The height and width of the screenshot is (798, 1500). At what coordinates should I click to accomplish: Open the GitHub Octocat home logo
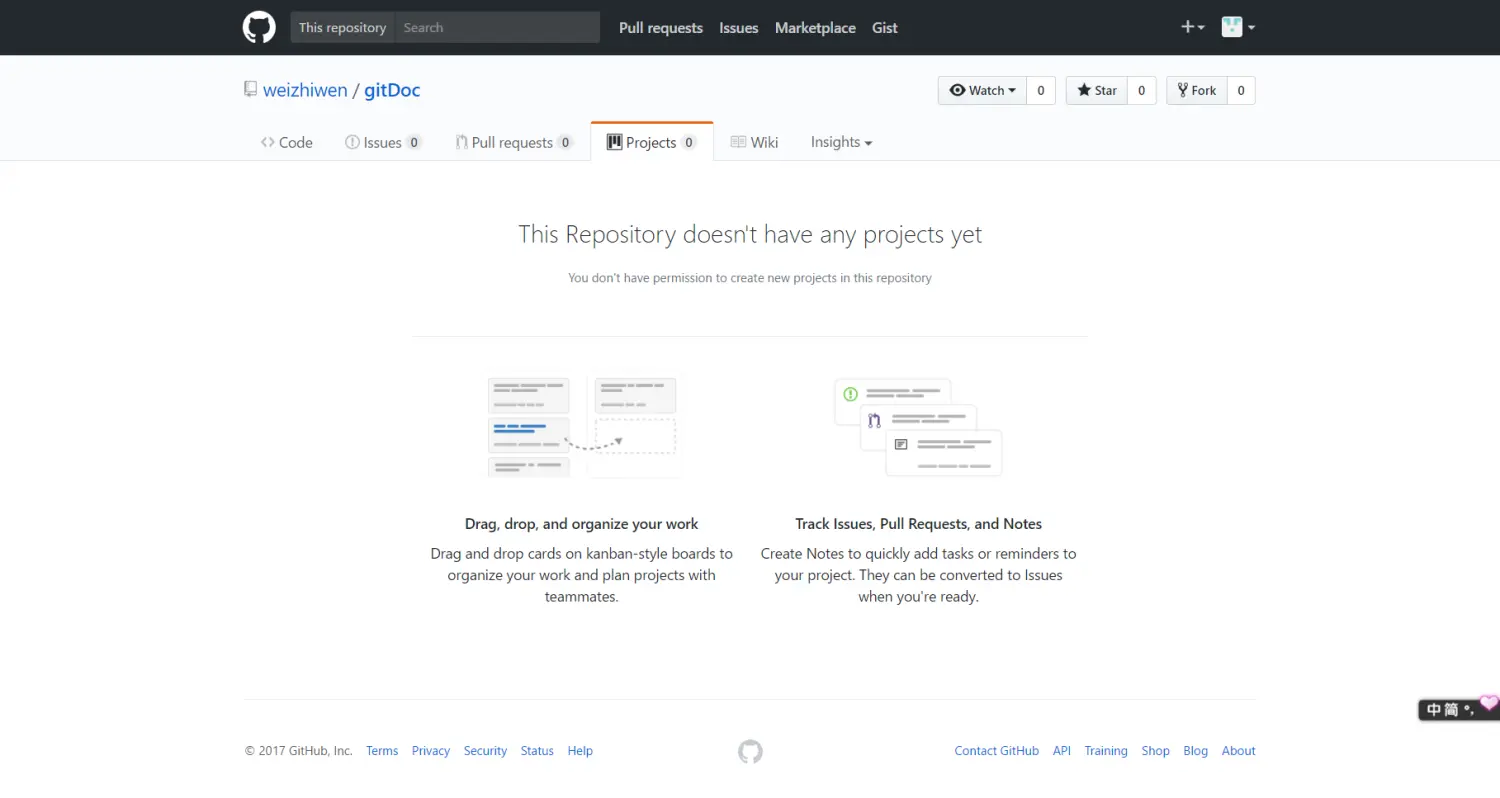[x=259, y=27]
